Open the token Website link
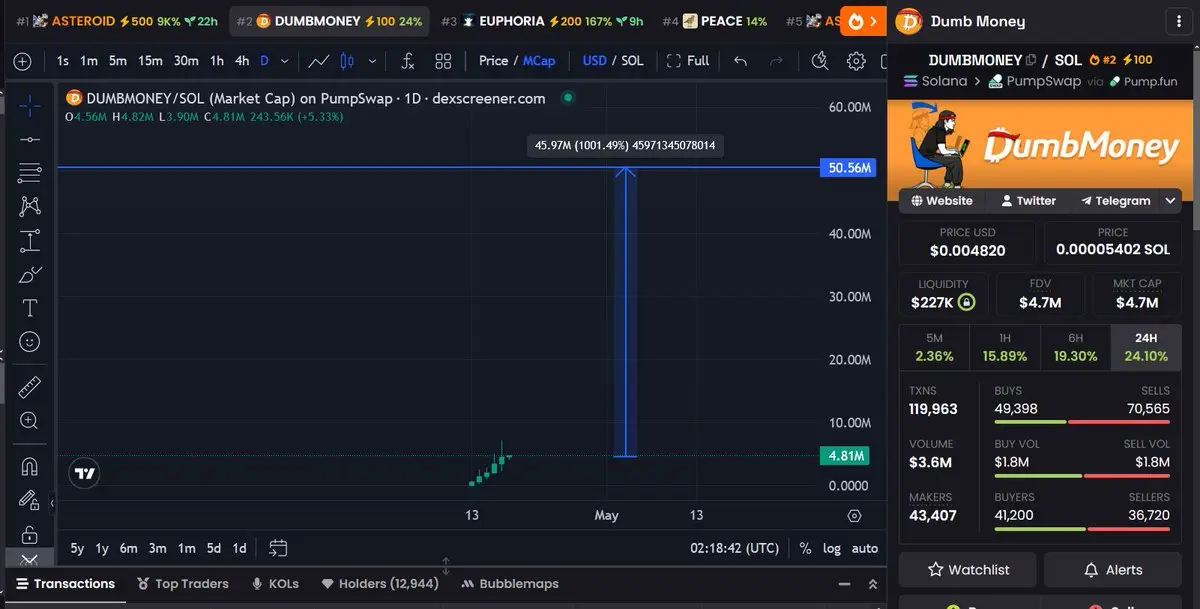 [x=941, y=201]
